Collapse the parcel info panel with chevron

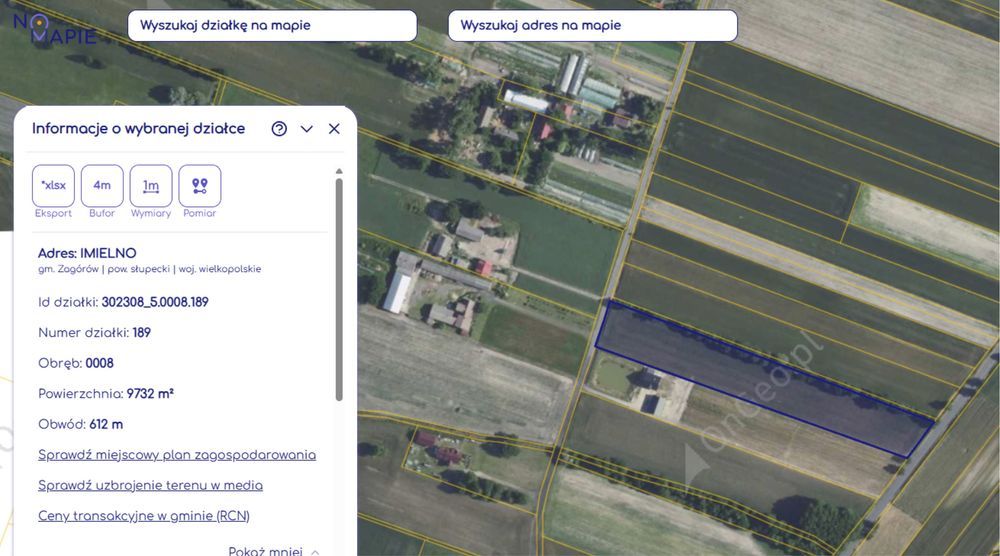307,129
